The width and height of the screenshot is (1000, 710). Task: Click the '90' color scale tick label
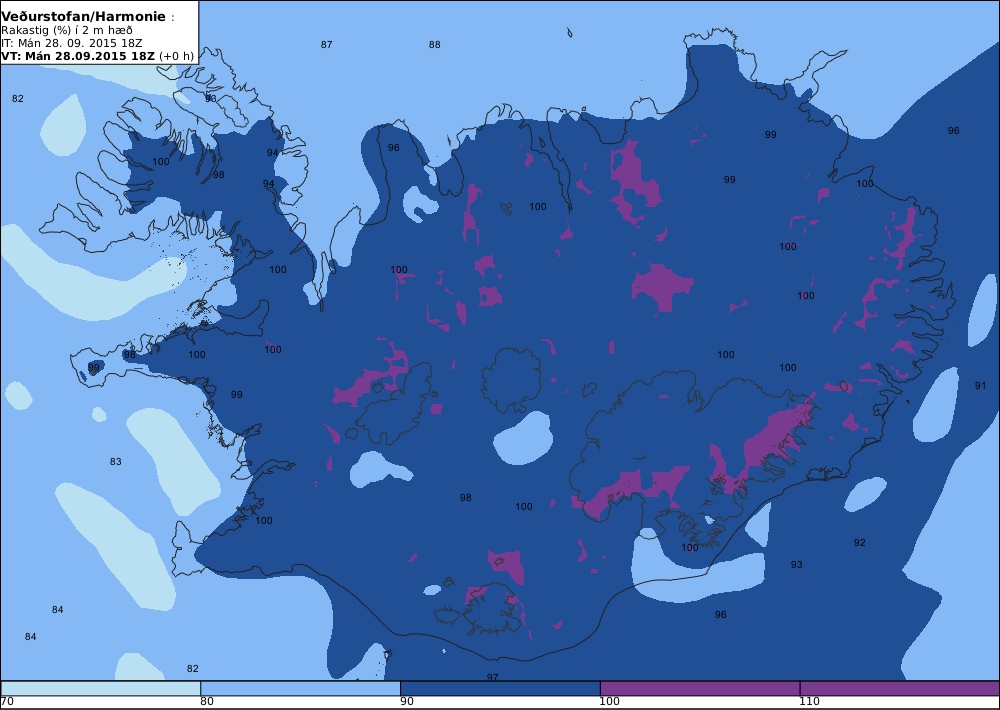click(x=407, y=702)
